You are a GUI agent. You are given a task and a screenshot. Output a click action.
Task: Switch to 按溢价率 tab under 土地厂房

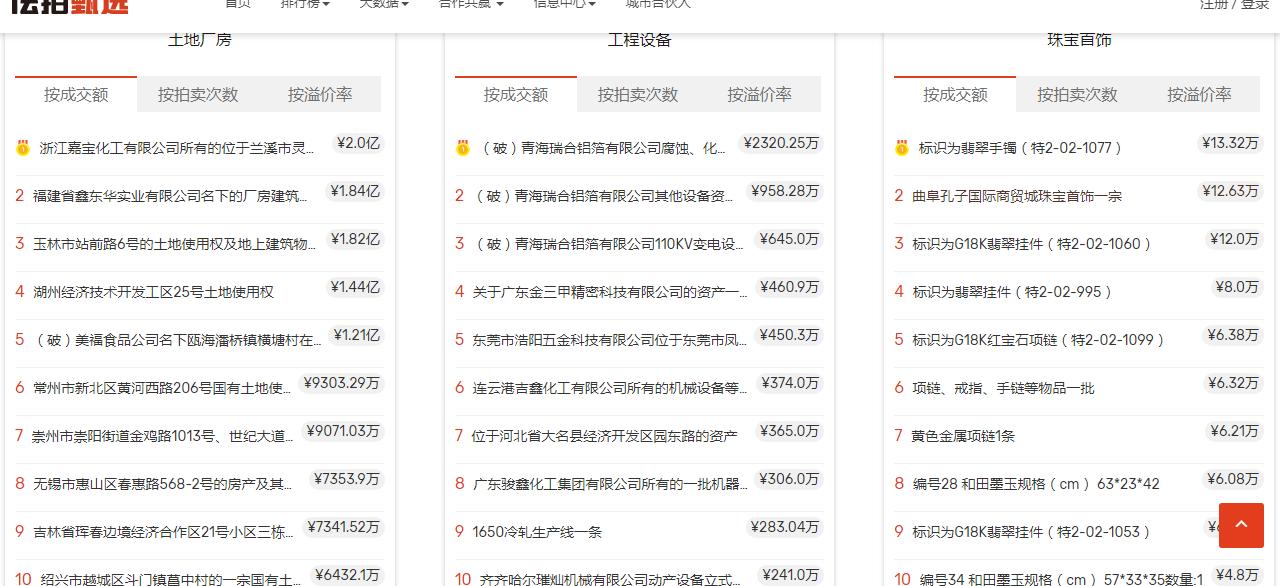tap(320, 95)
